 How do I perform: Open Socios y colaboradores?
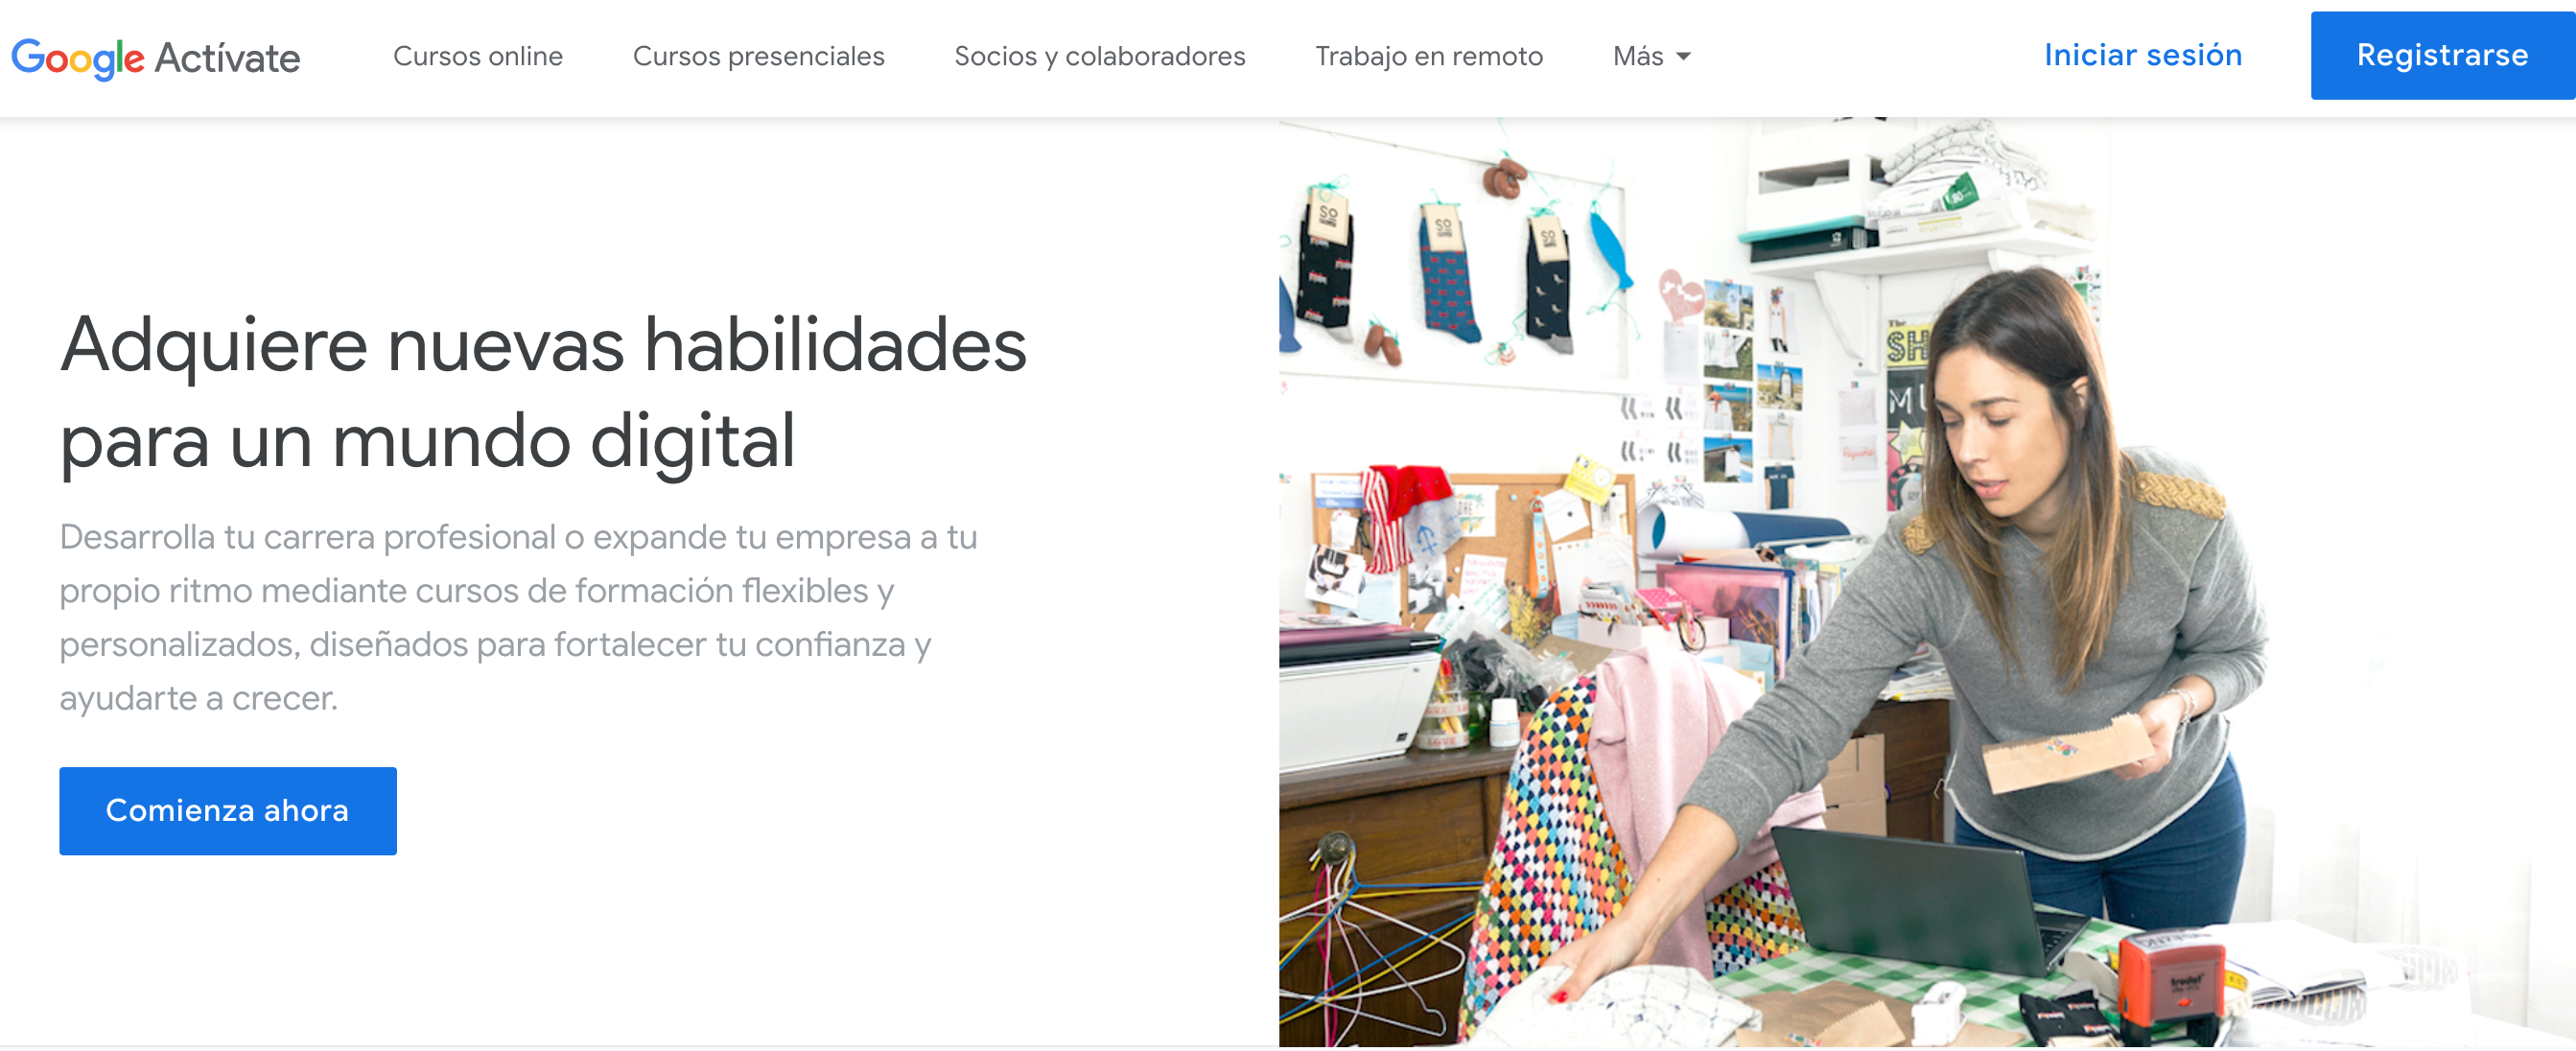1099,56
